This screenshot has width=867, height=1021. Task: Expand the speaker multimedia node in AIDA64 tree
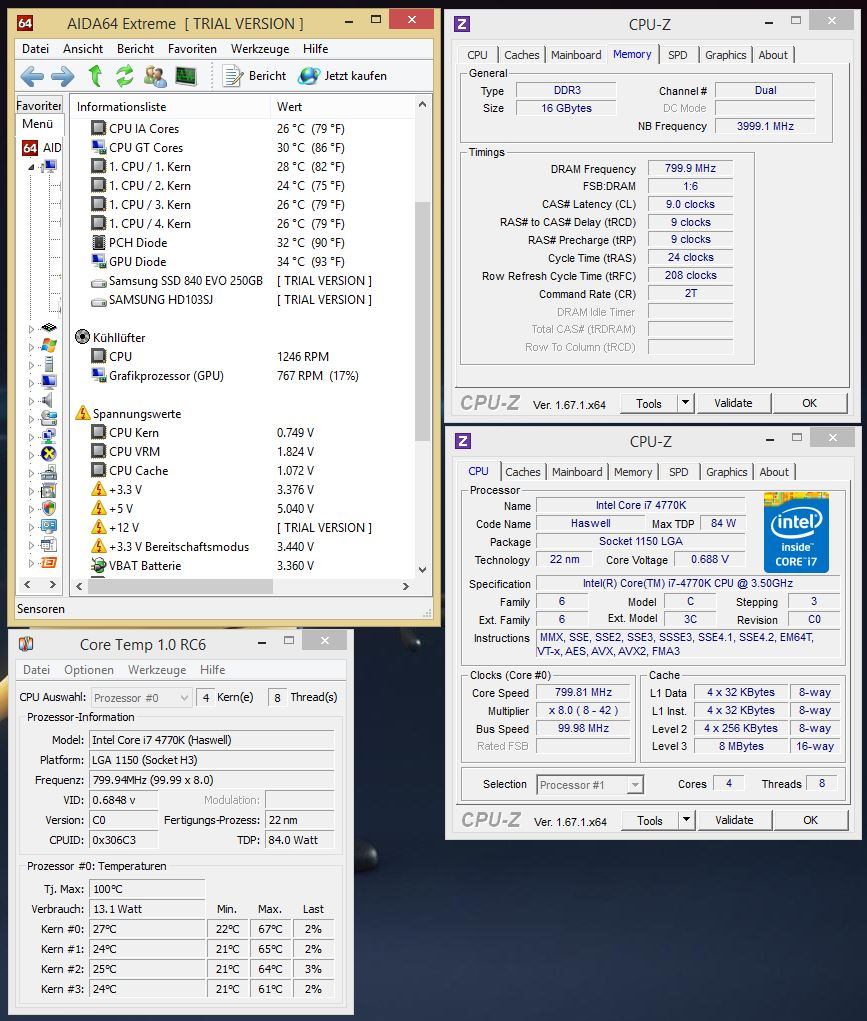point(31,400)
